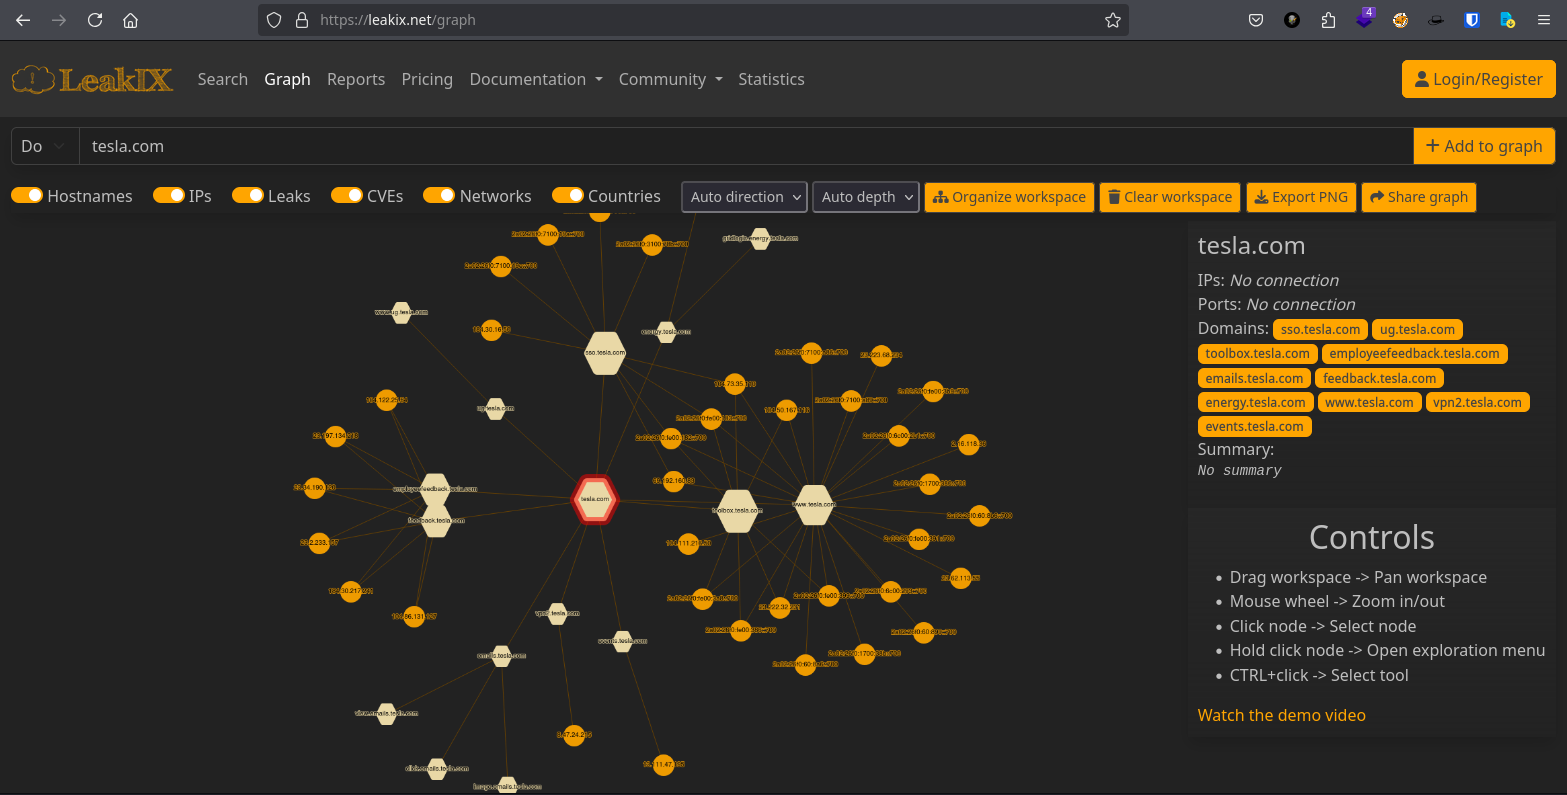
Task: Select the toolbox.tesla.com hexagon node
Action: 737,510
